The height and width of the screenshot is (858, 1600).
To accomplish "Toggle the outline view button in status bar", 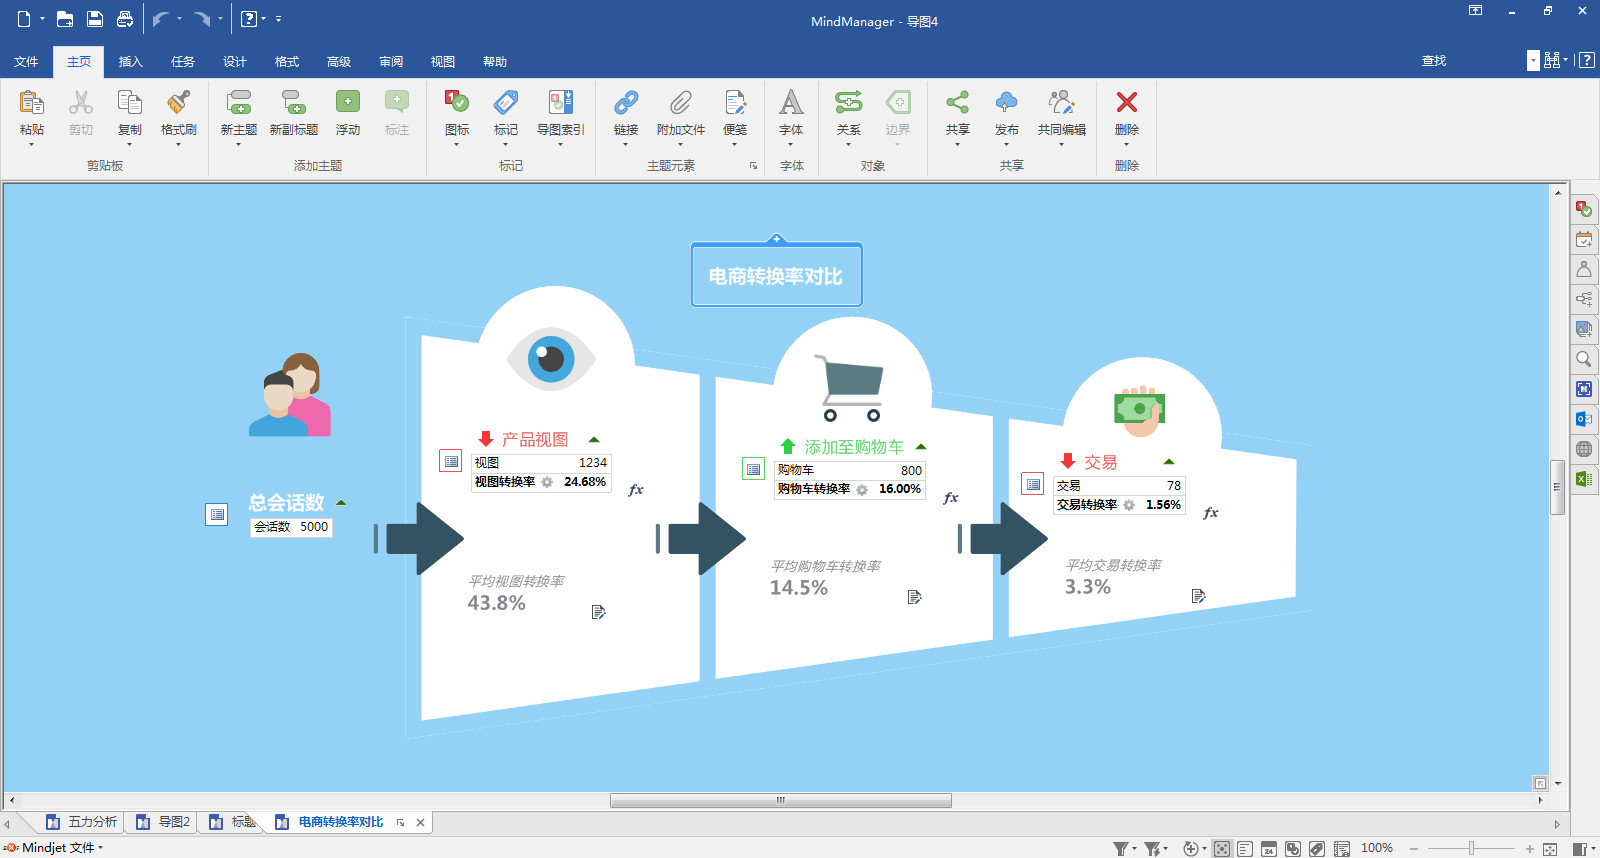I will coord(1245,849).
